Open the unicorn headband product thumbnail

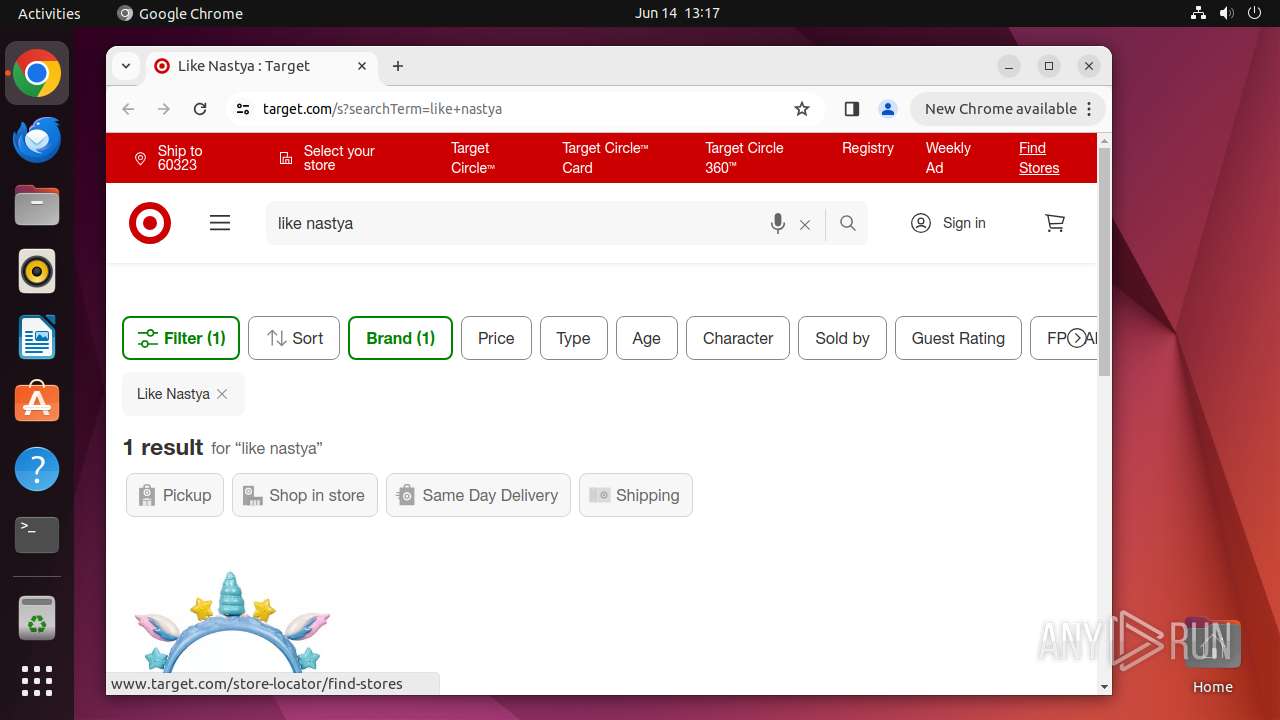(232, 621)
